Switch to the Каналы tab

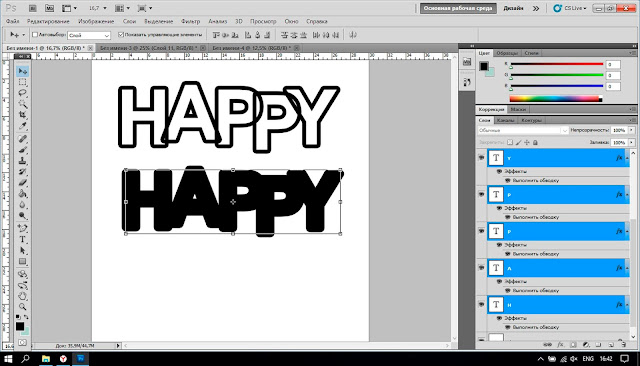coord(505,120)
